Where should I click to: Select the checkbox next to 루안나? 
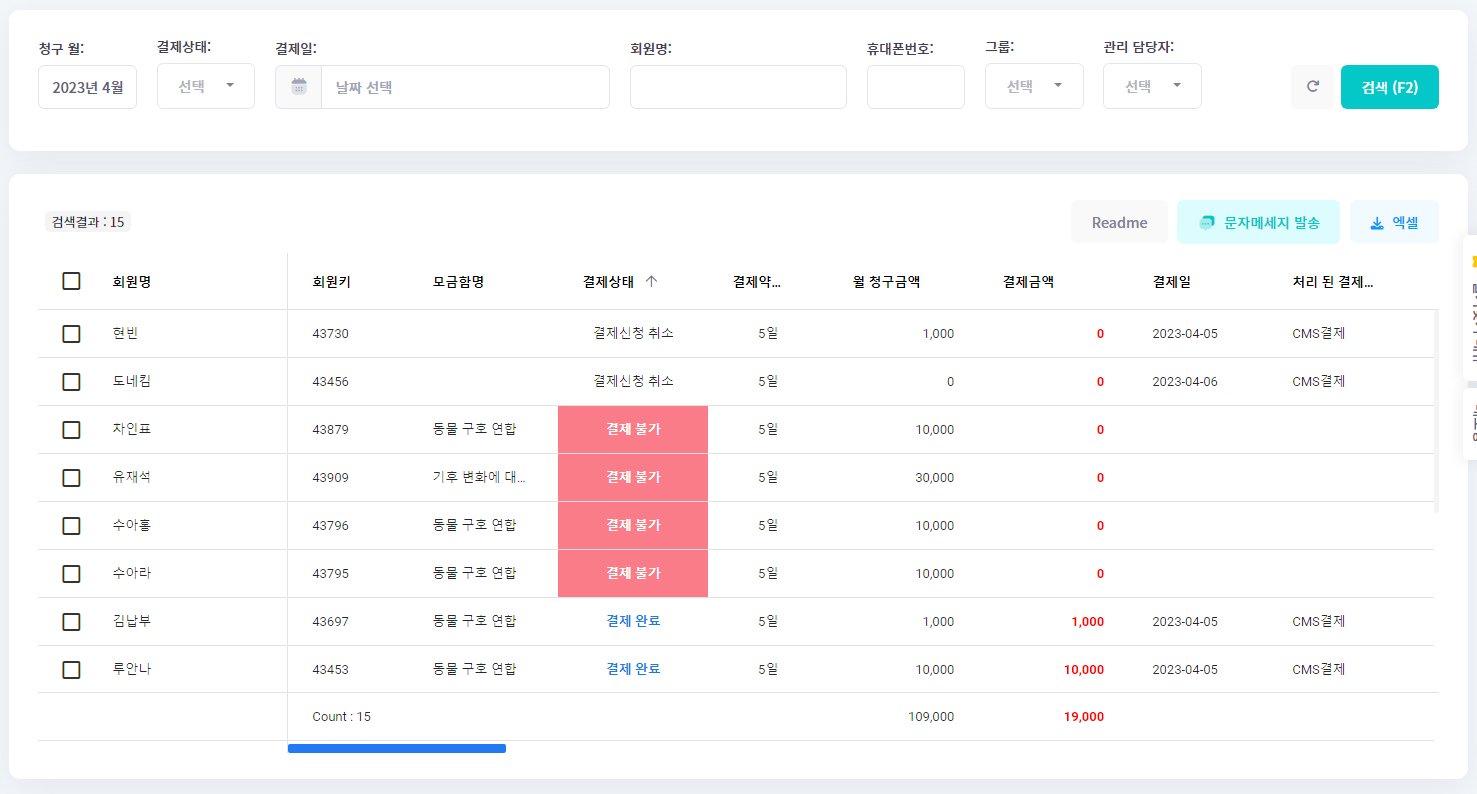pos(71,670)
